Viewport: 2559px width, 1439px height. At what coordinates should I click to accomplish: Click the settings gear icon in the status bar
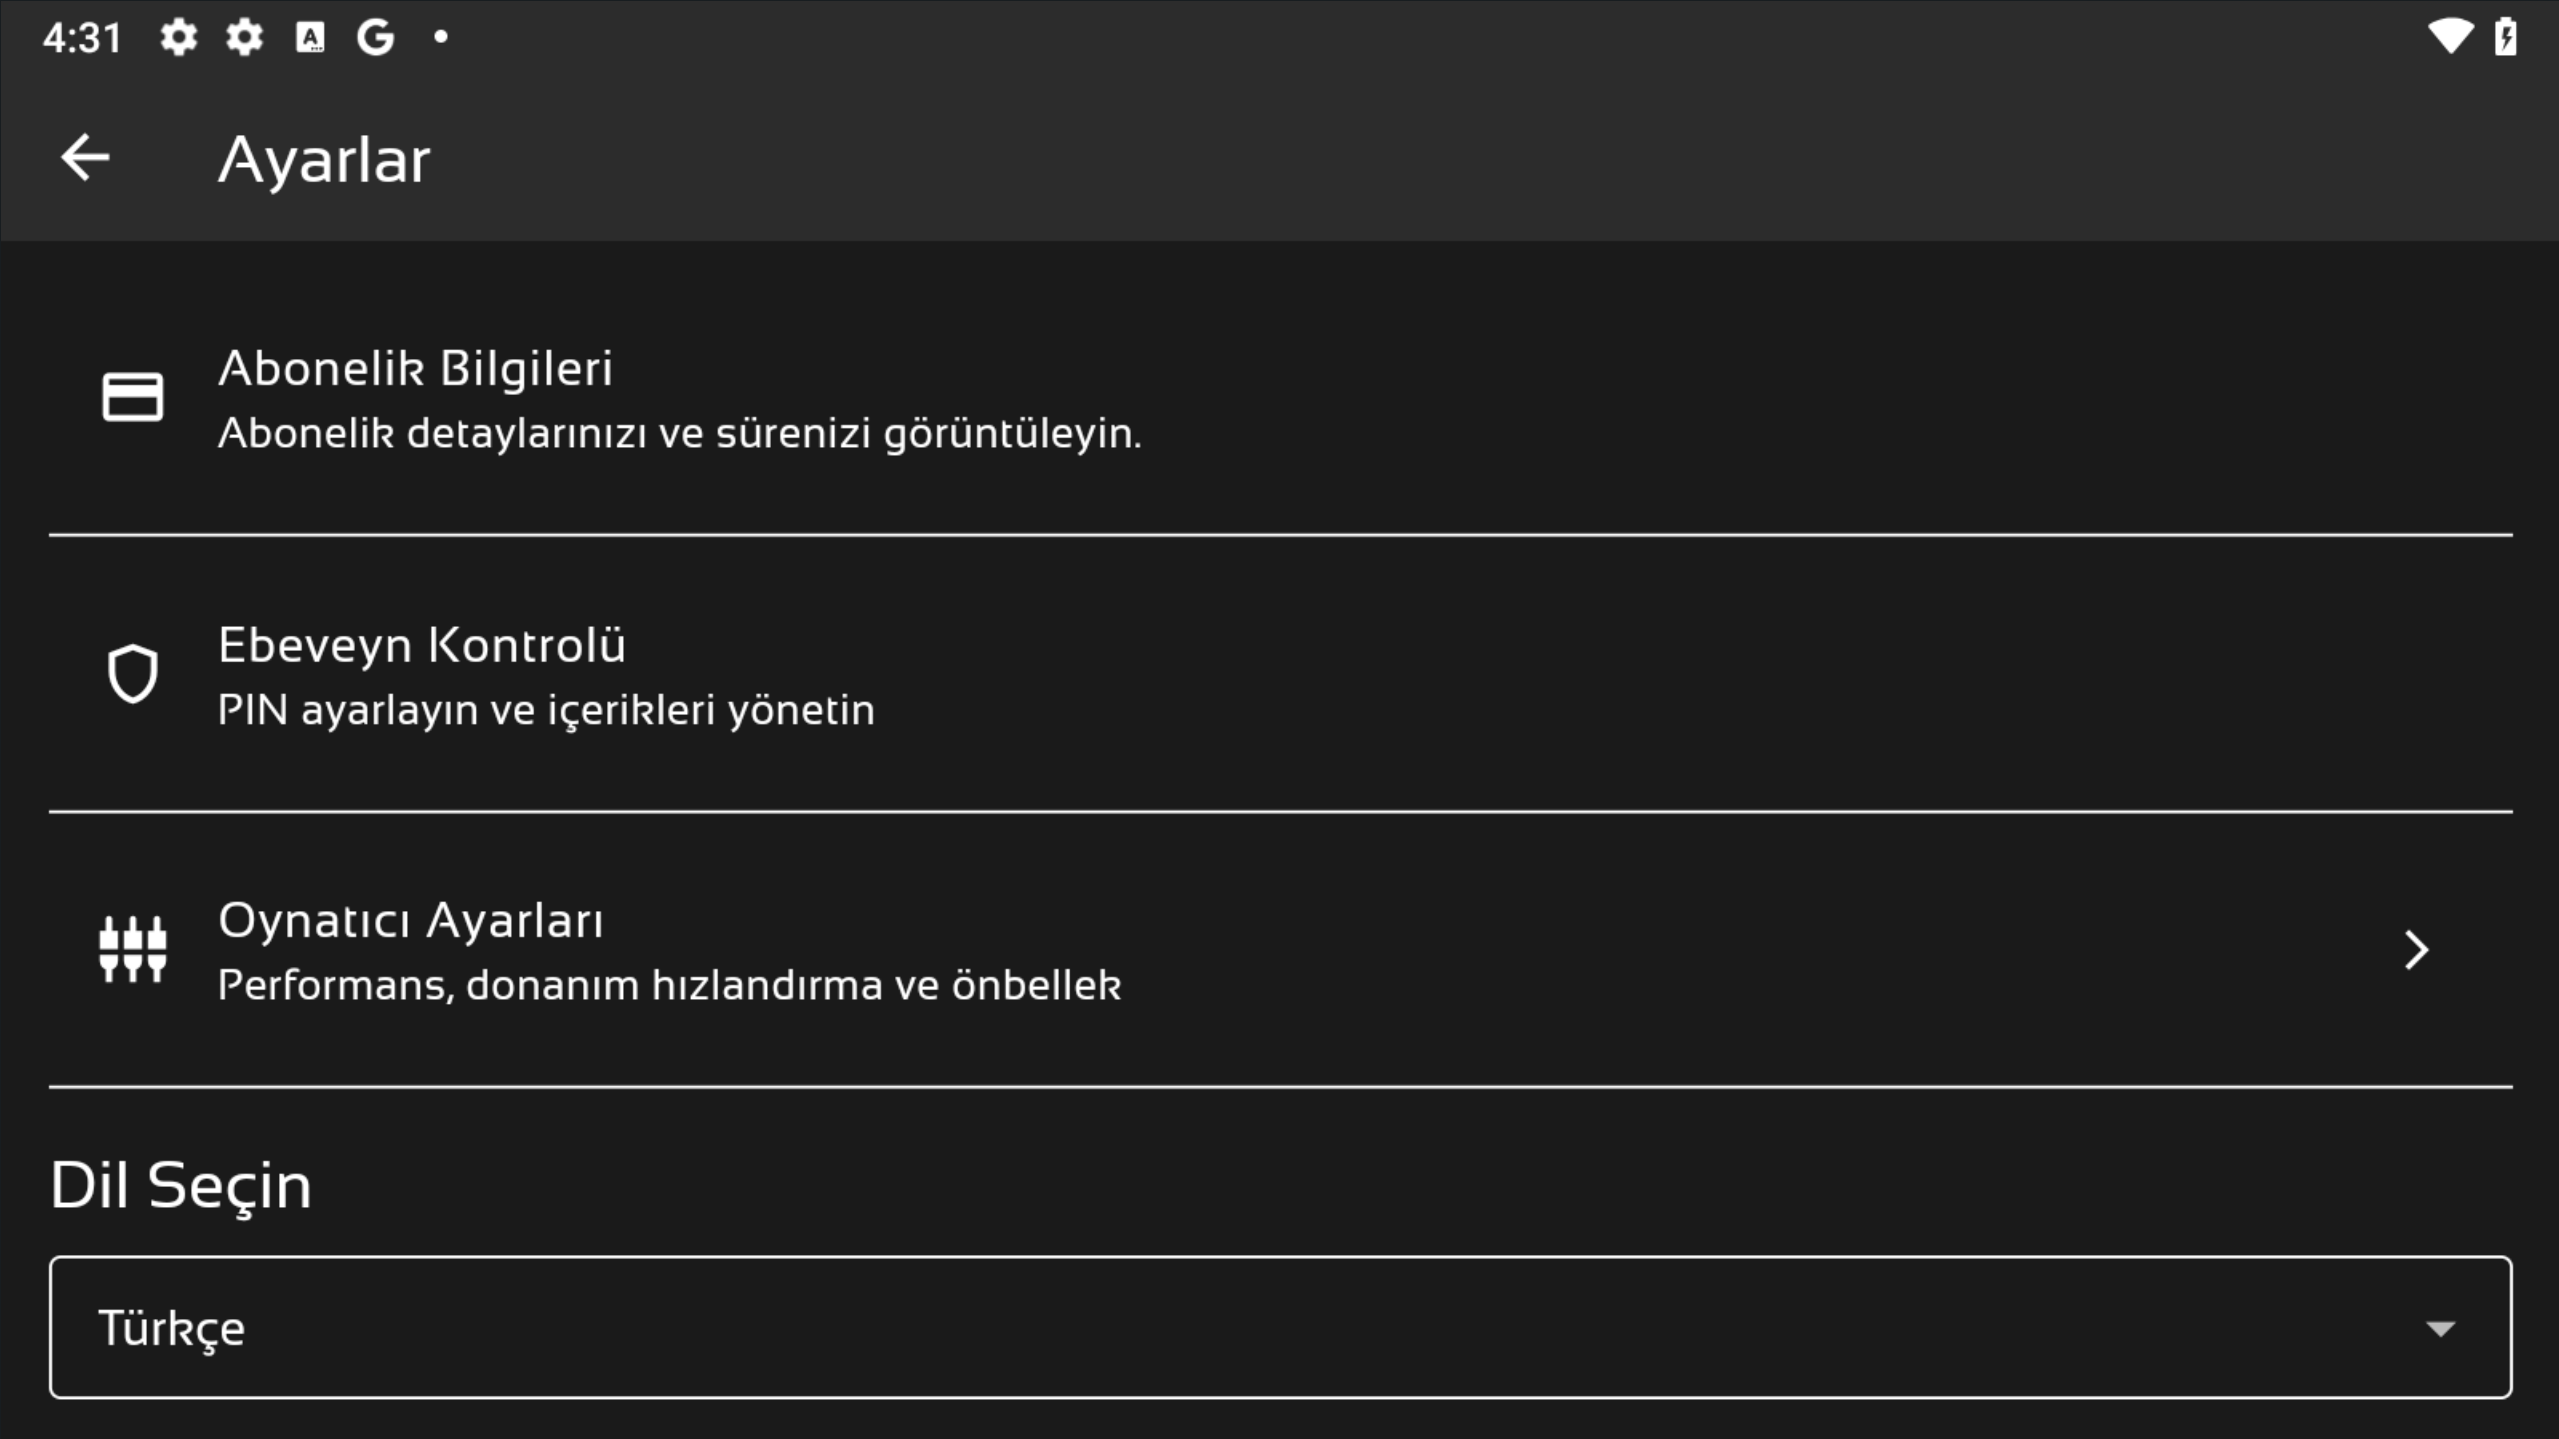180,36
